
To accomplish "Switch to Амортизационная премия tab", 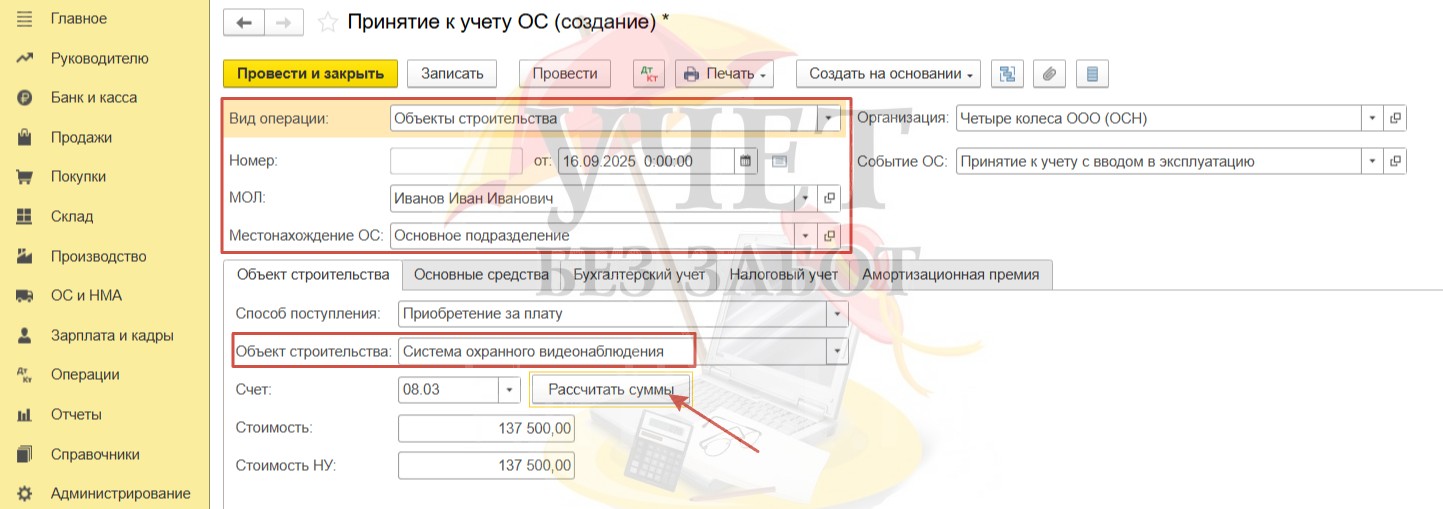I will (x=950, y=274).
